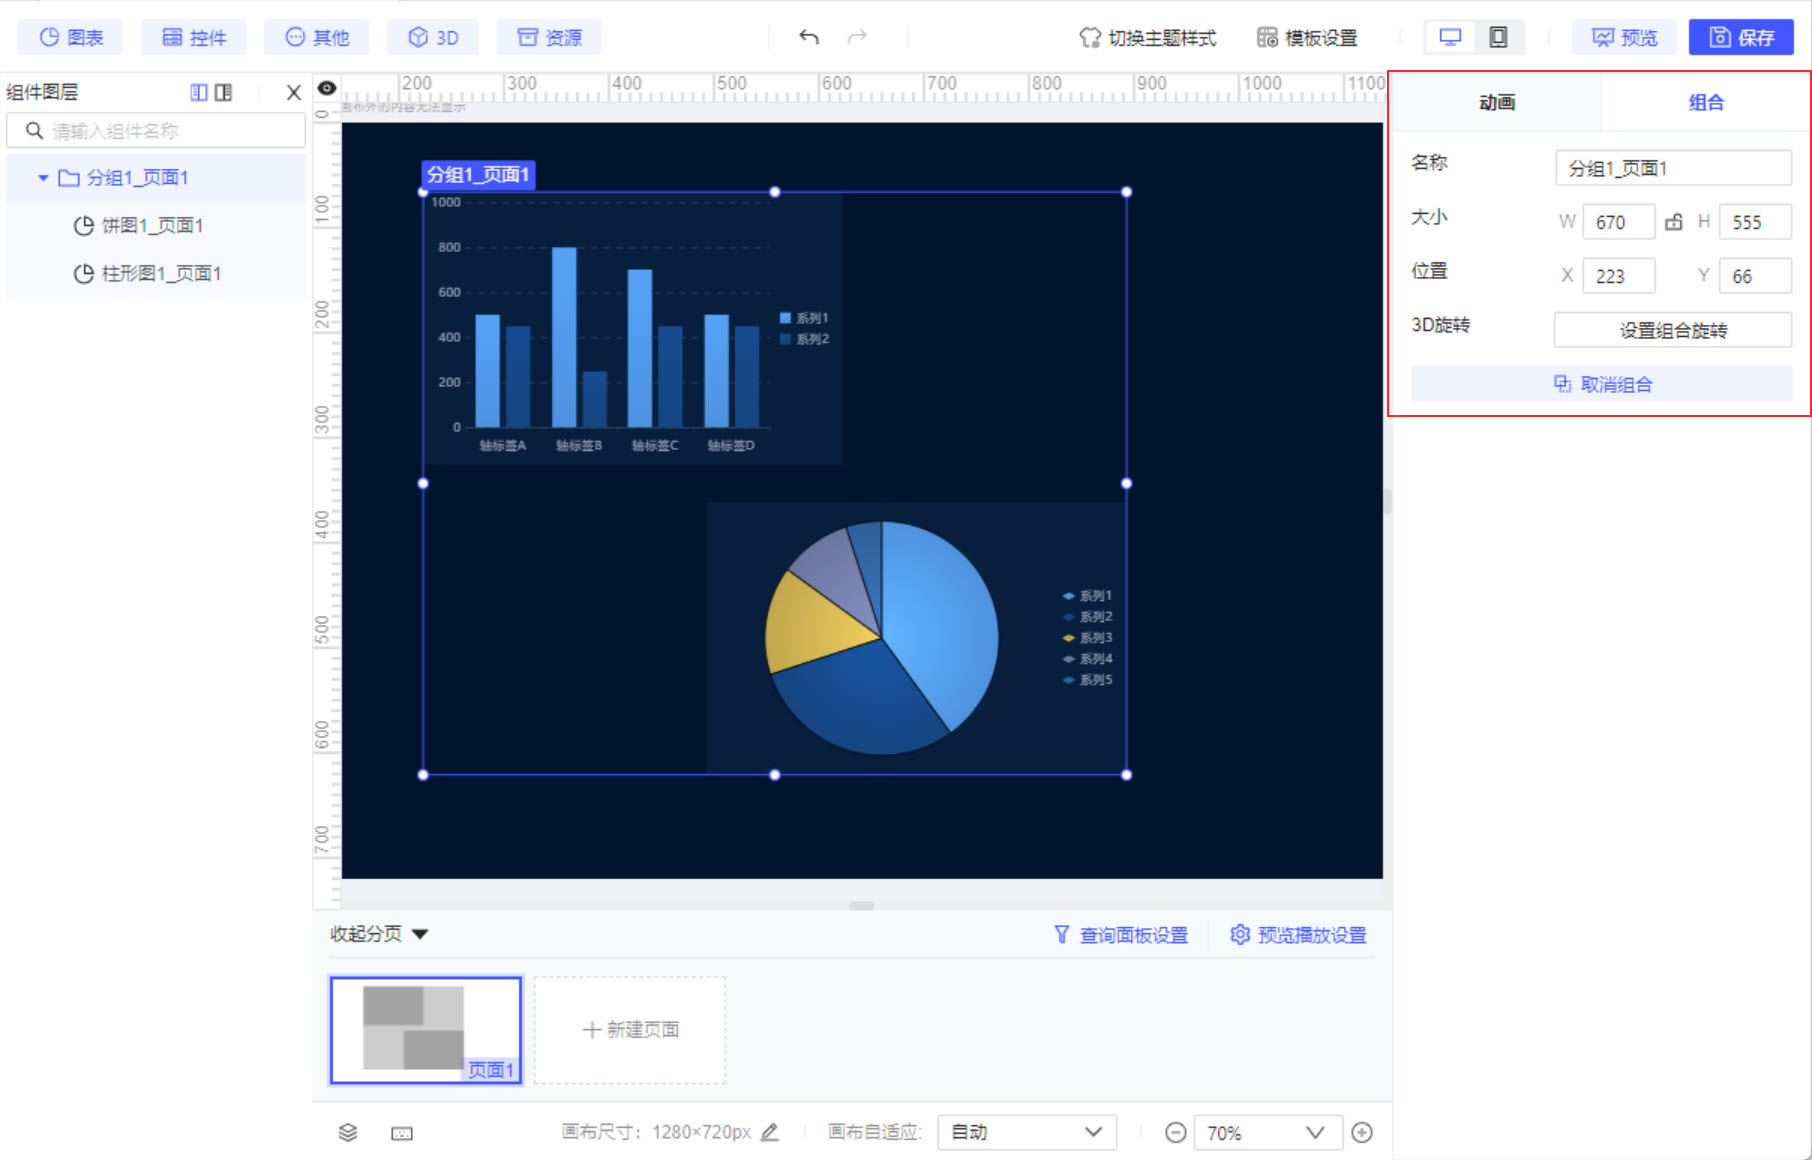
Task: Click the X position field
Action: (x=1618, y=276)
